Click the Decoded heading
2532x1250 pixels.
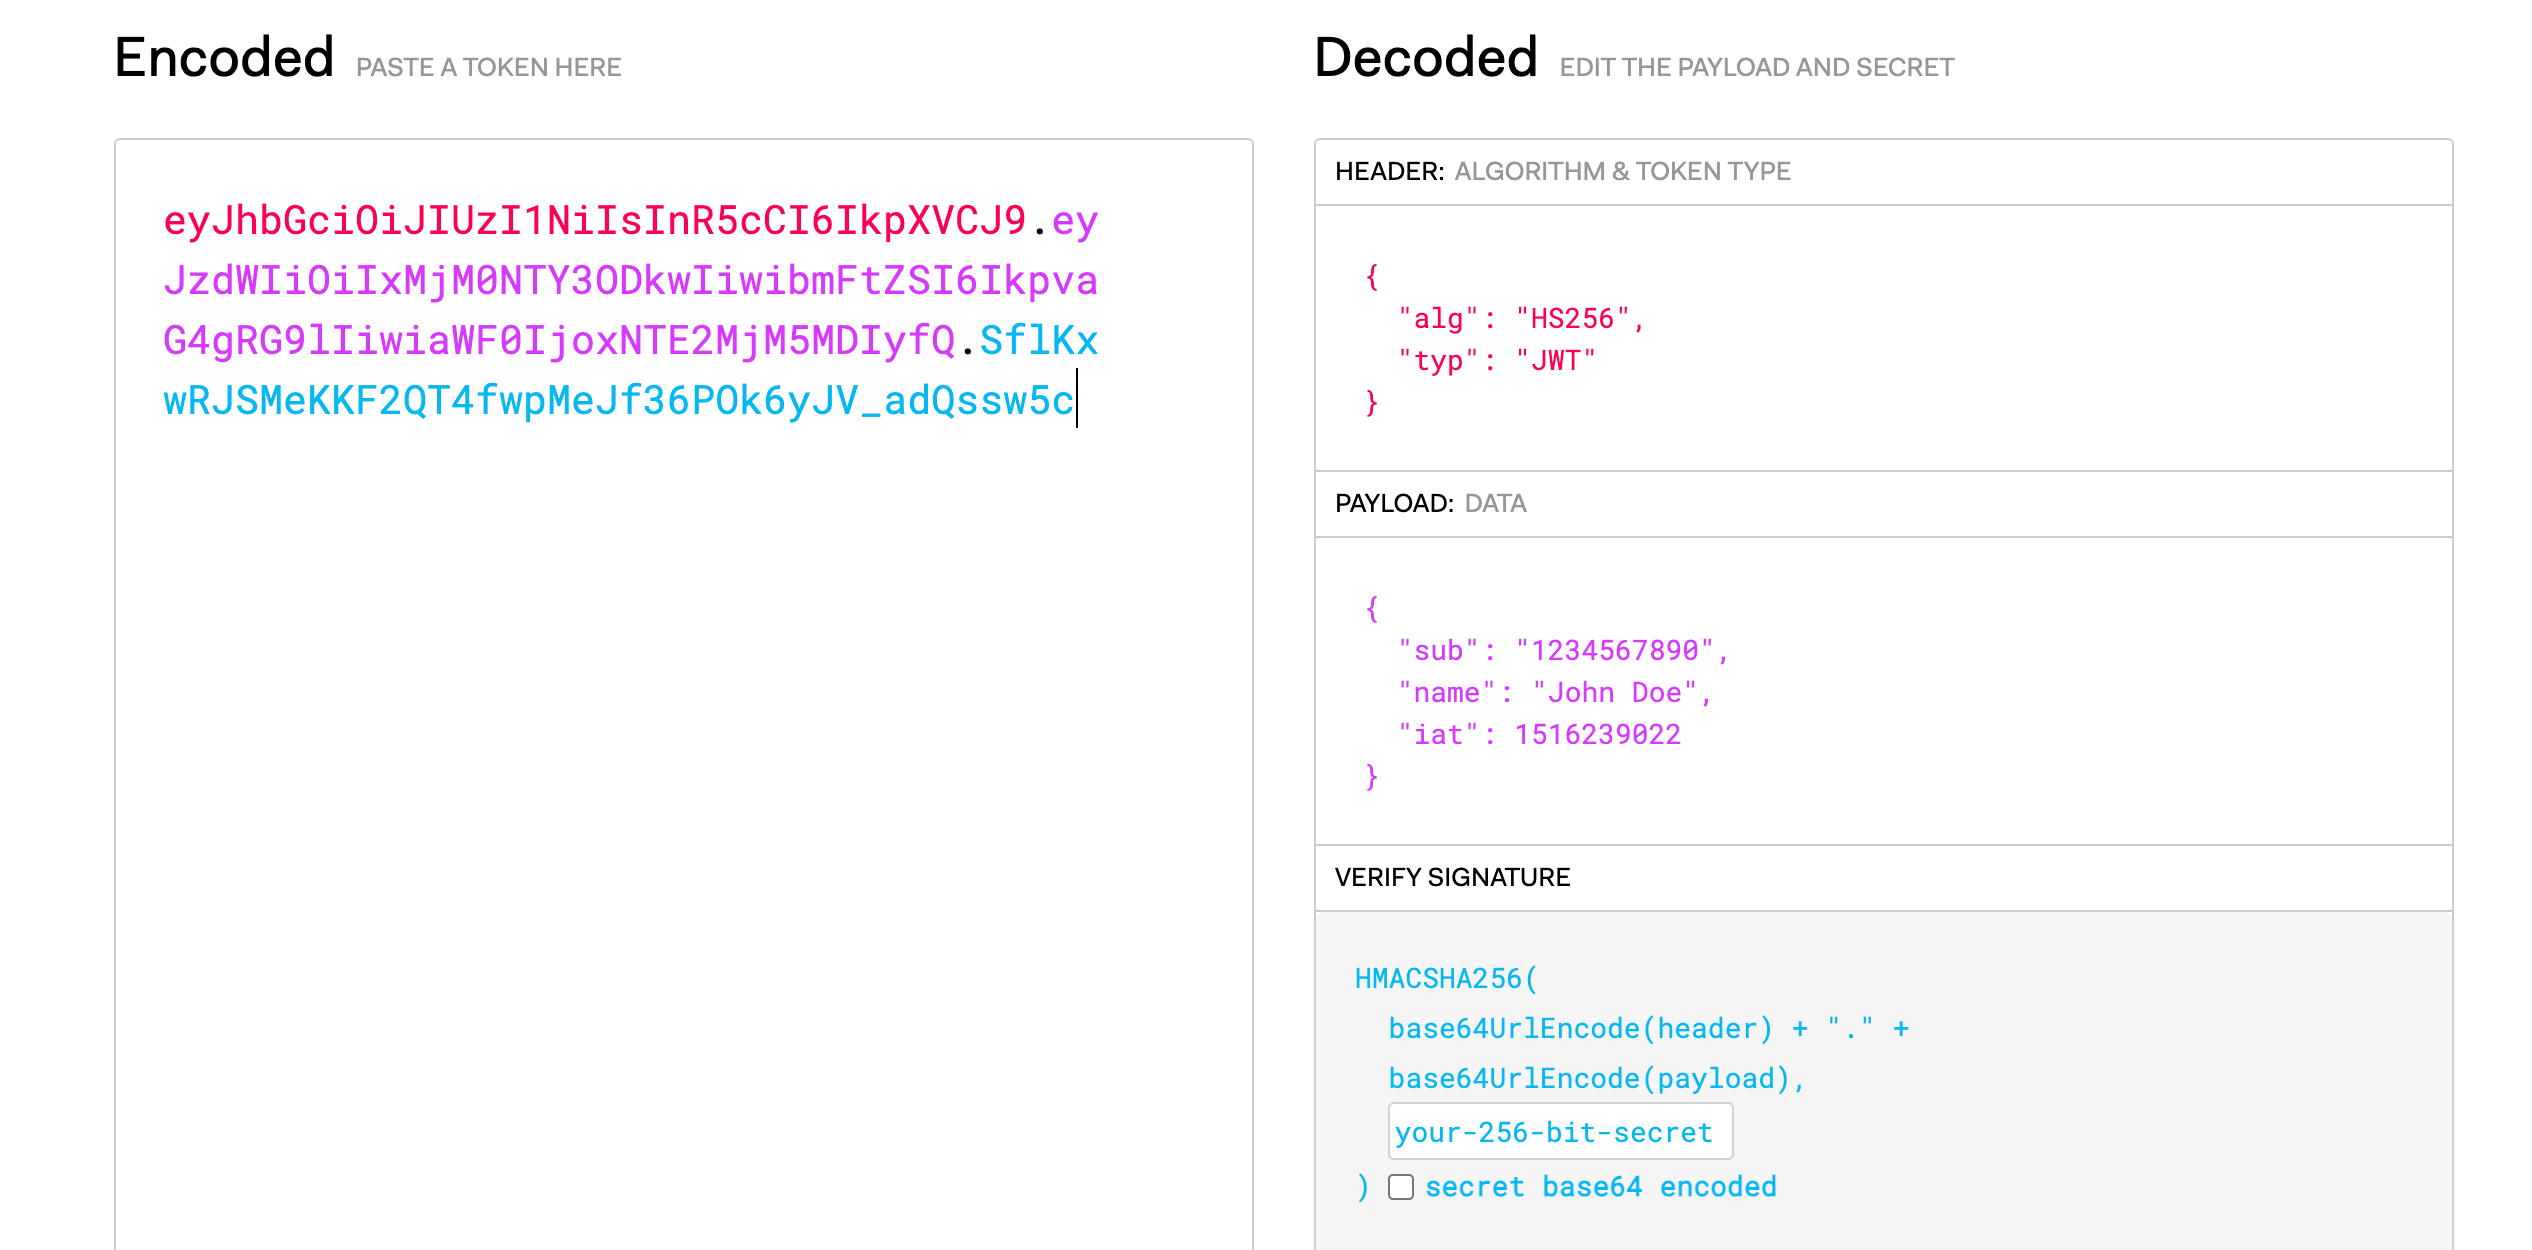pyautogui.click(x=1425, y=58)
